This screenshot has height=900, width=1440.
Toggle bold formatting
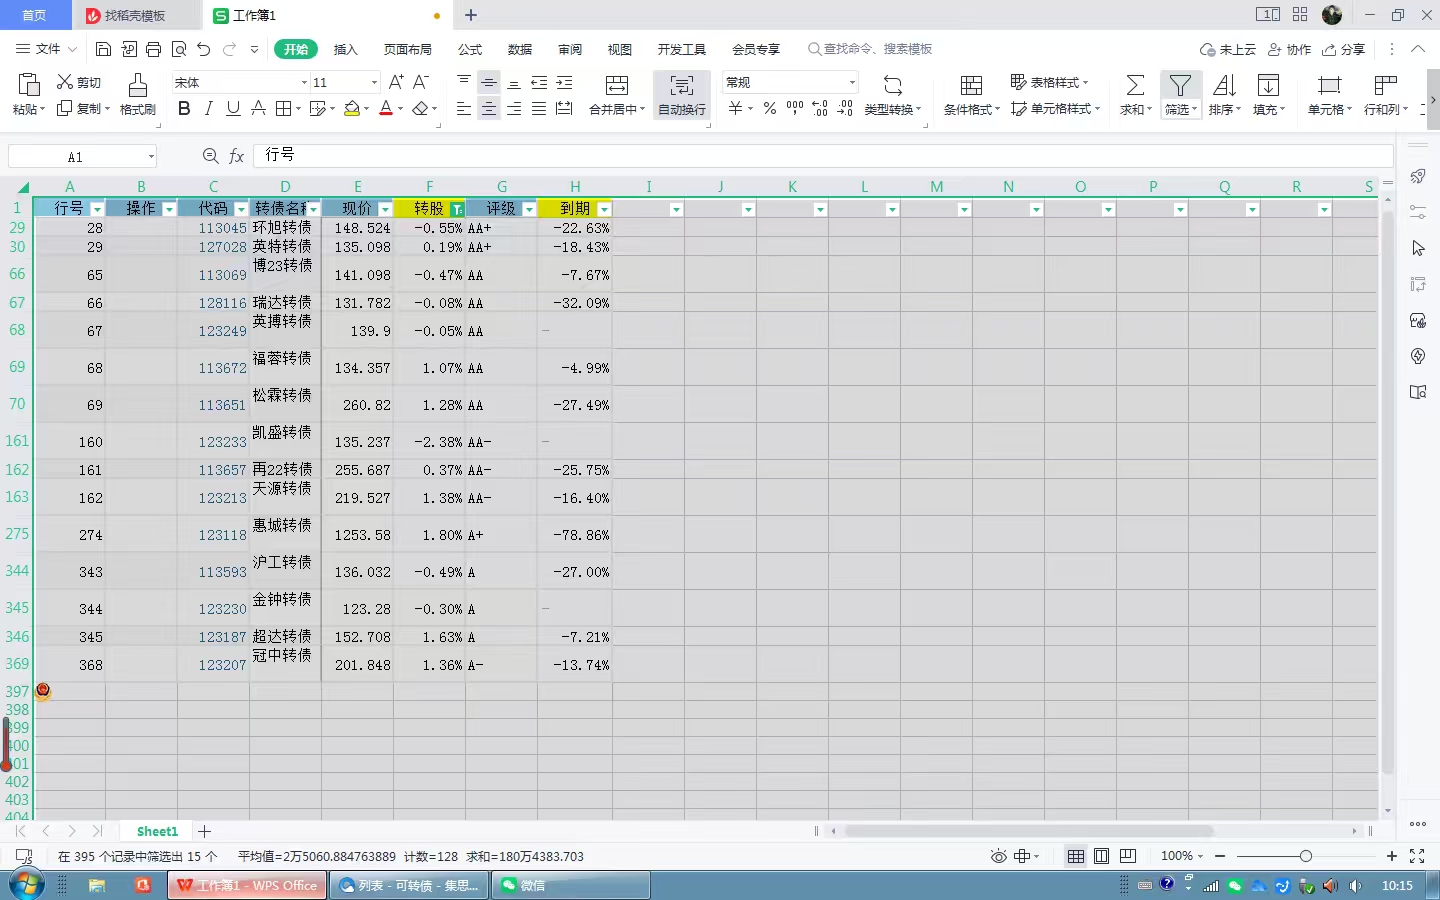pos(184,109)
